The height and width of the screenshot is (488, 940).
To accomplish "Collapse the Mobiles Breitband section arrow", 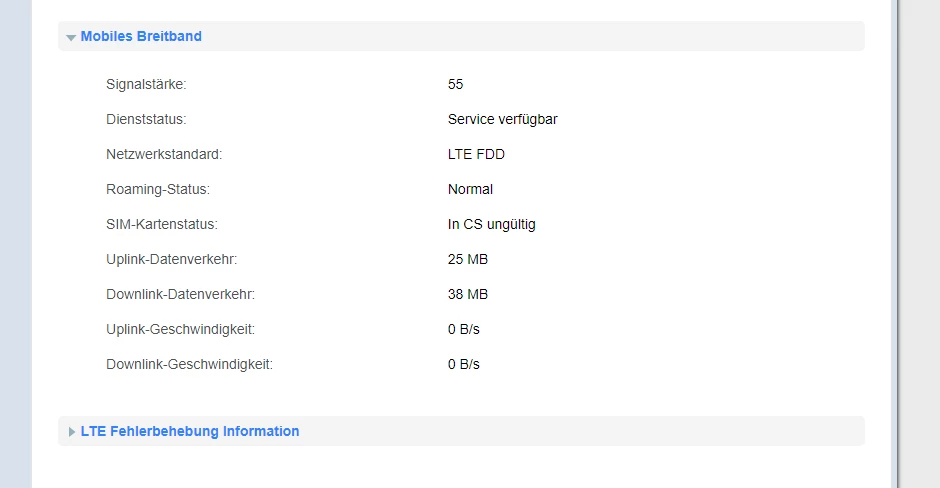I will [71, 37].
